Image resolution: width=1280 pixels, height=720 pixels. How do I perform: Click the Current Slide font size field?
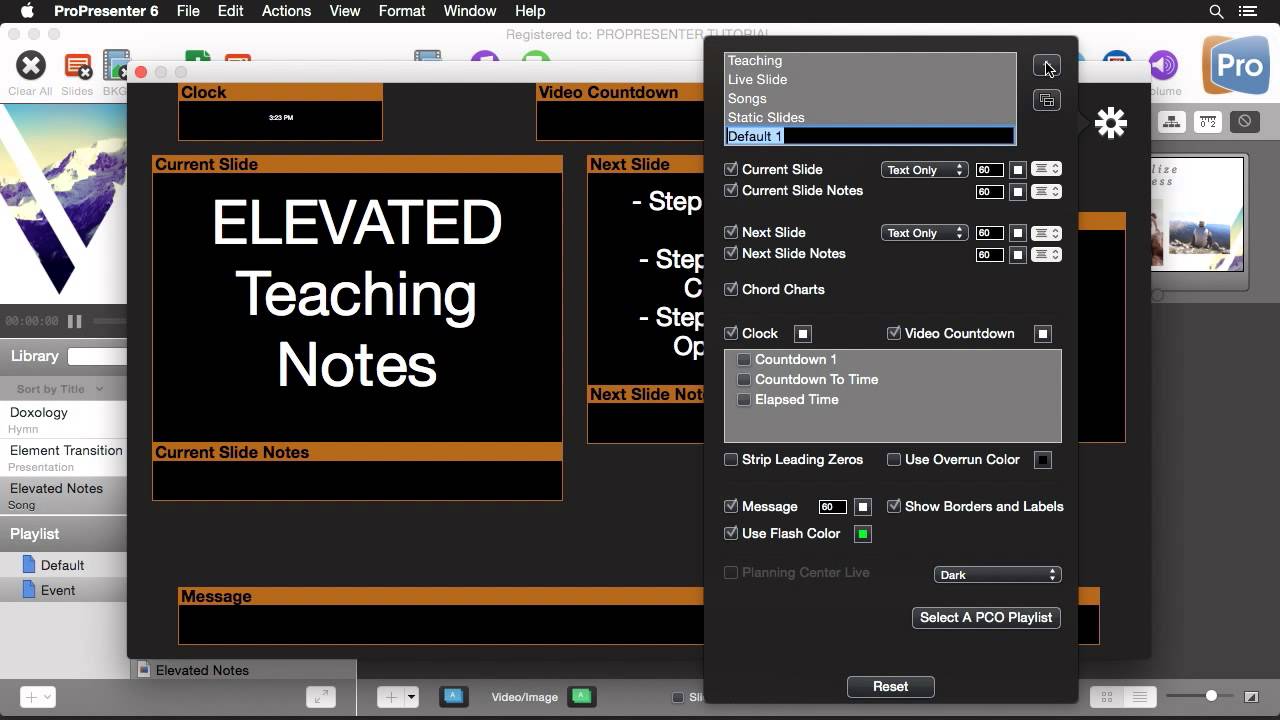[989, 170]
